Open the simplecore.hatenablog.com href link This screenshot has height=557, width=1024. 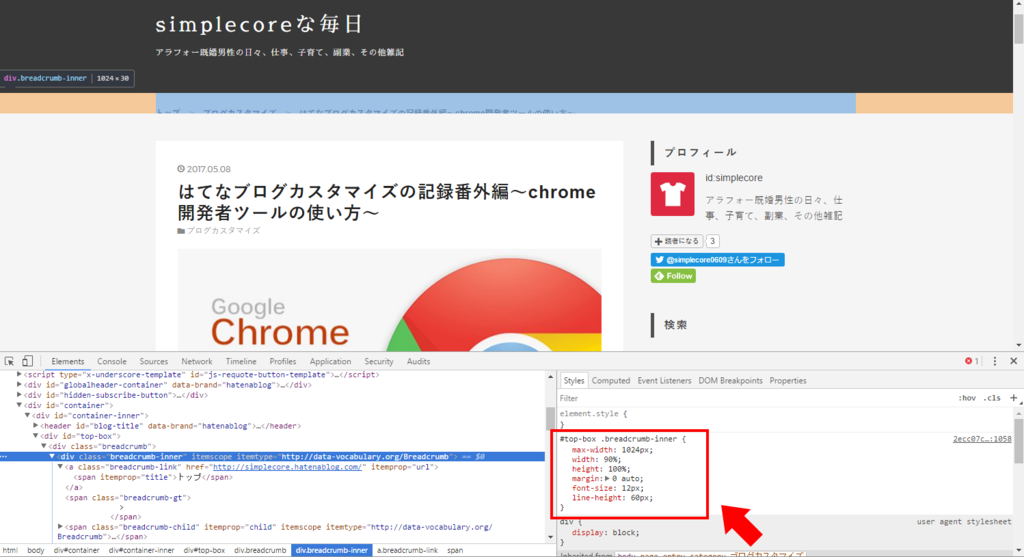click(x=287, y=467)
